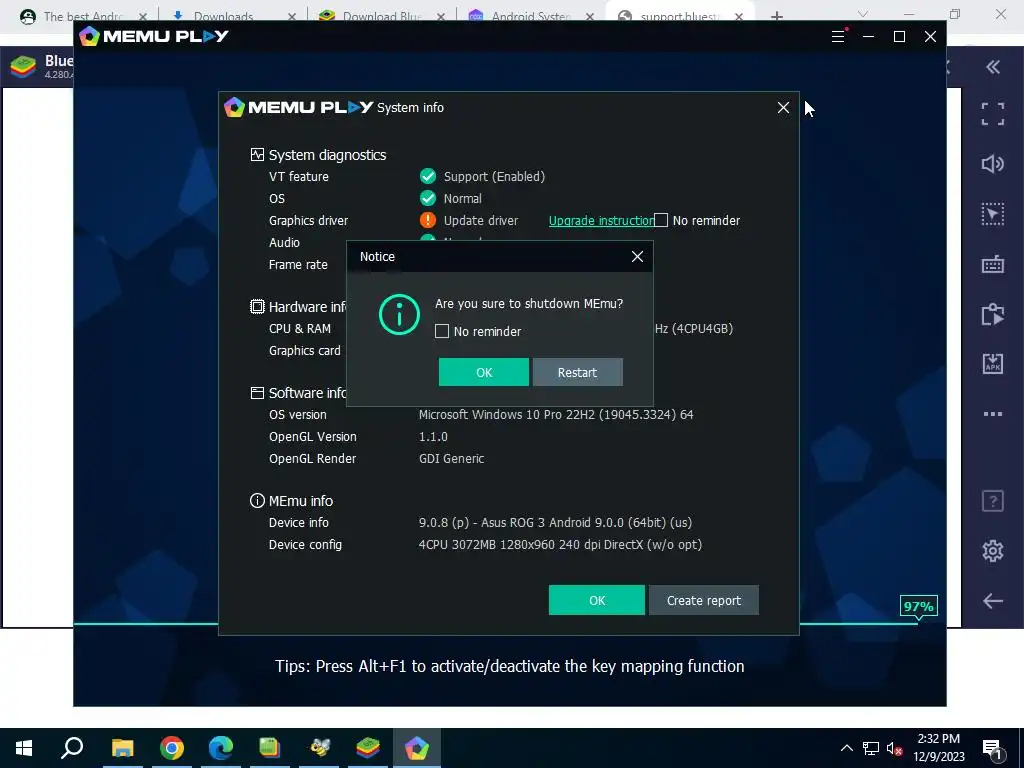Viewport: 1024px width, 768px height.
Task: Click green check icon beside OS Normal
Action: [428, 198]
